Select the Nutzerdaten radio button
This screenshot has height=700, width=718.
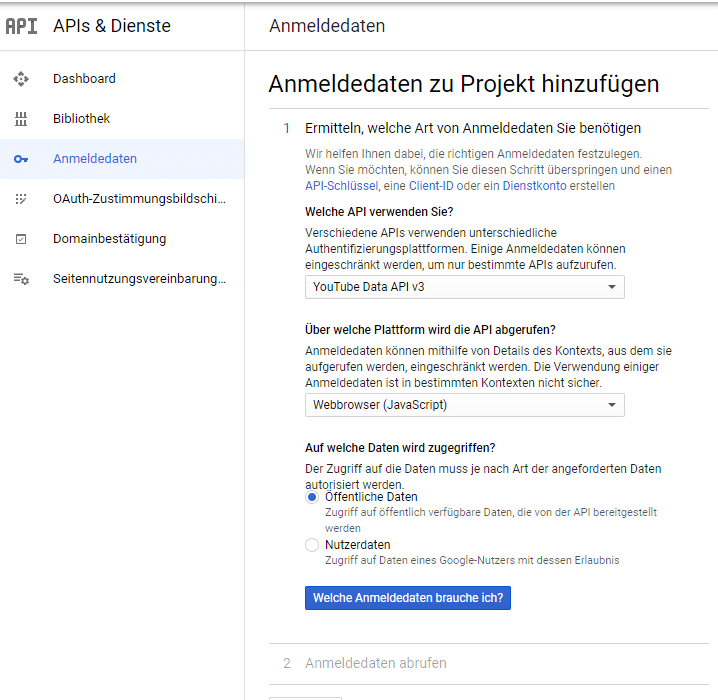coord(312,545)
